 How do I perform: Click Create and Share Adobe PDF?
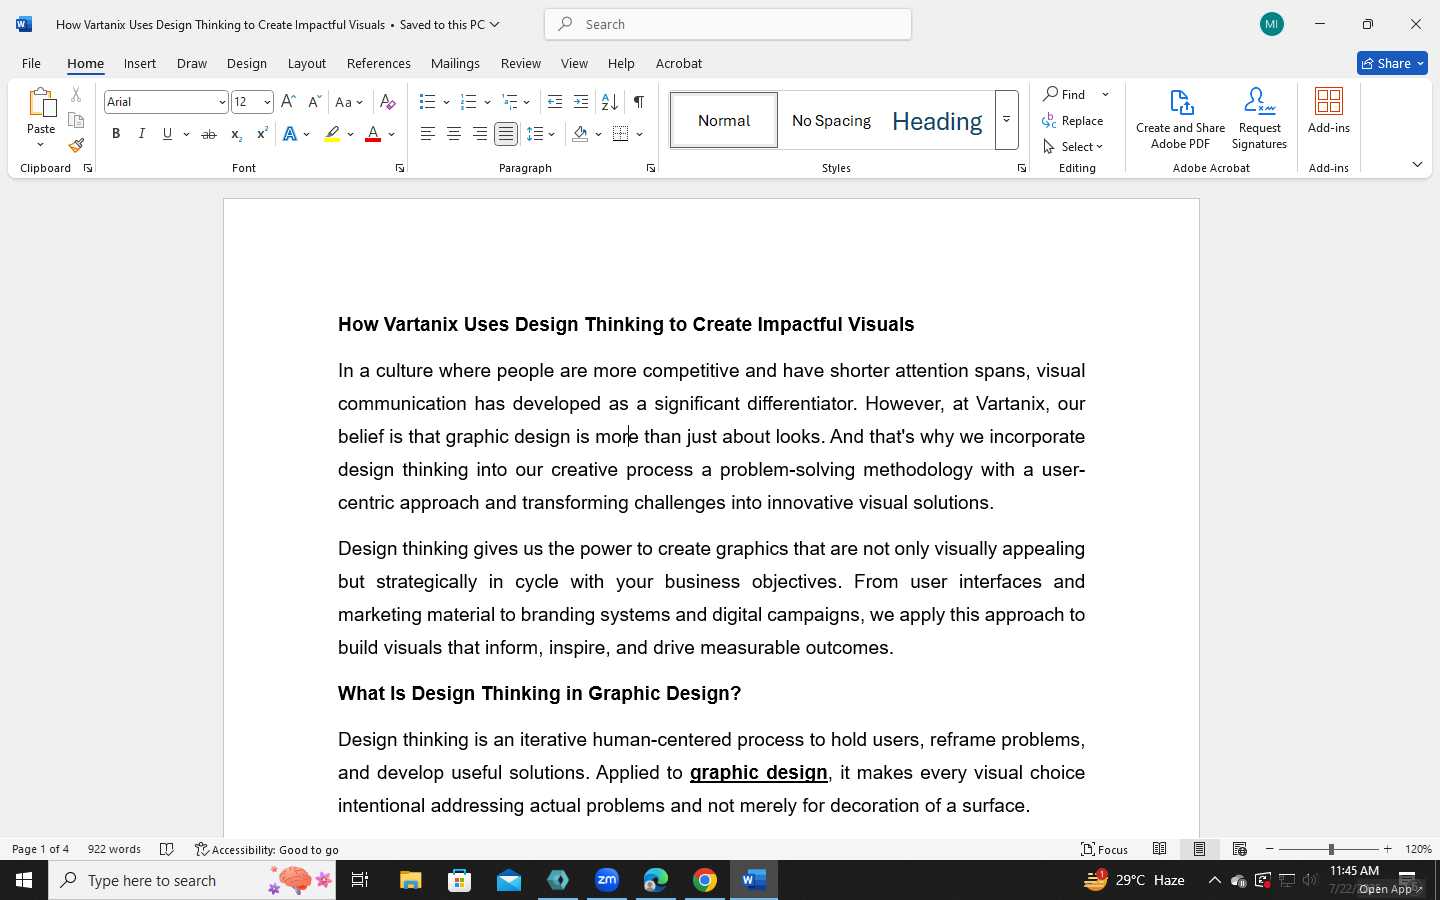(1181, 119)
